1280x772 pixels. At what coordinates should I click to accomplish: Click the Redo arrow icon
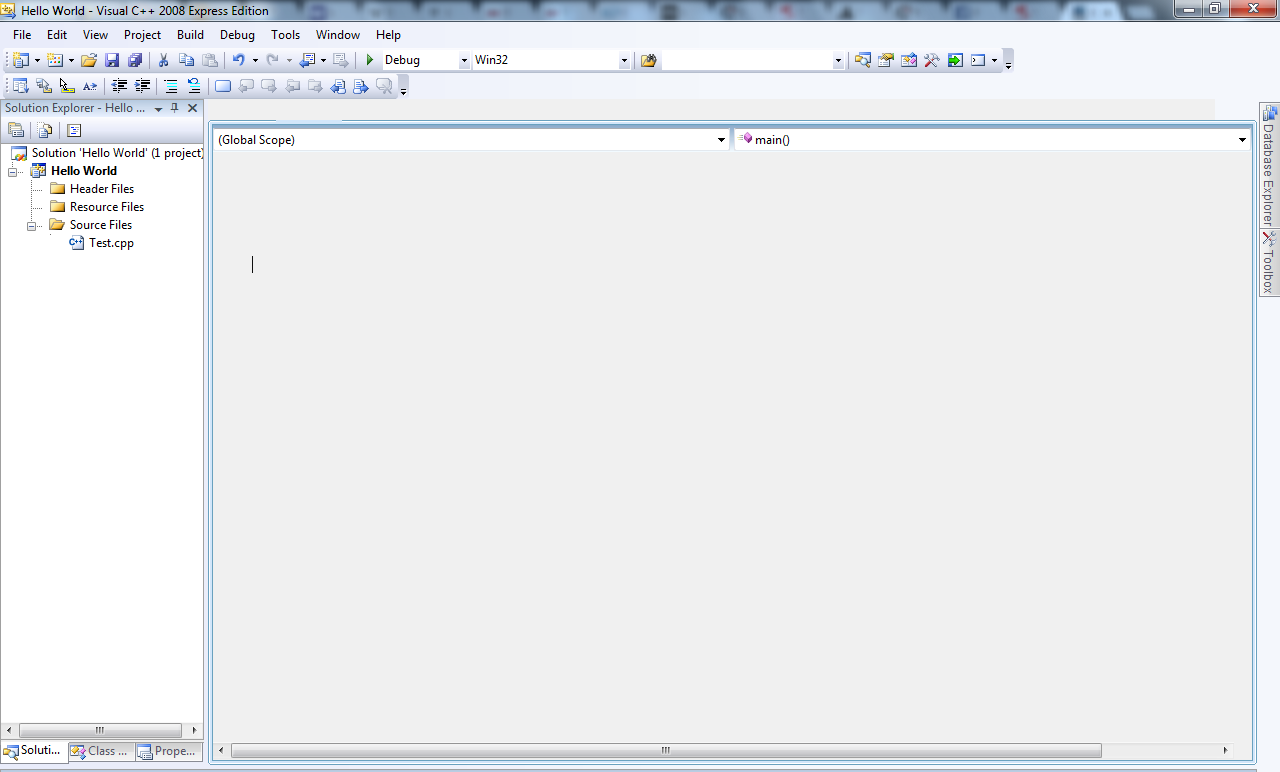click(272, 60)
